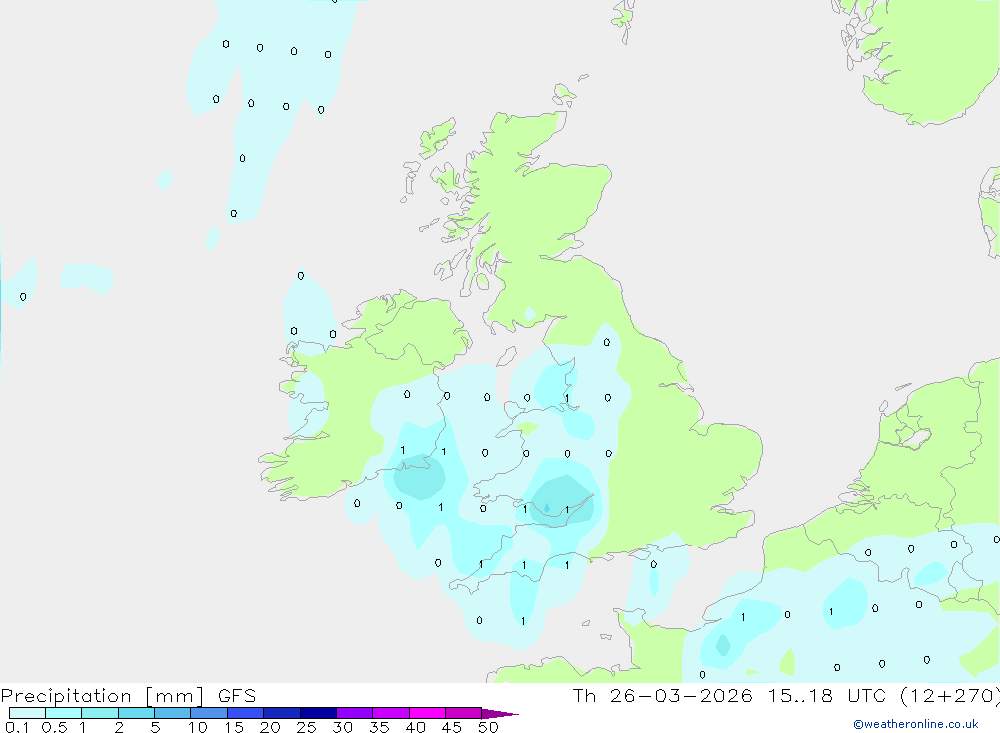This screenshot has width=1000, height=733.
Task: Click the '0.5' legend scale value
Action: coord(54,727)
